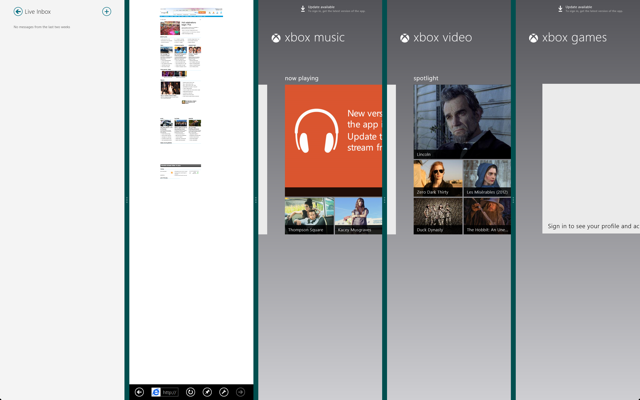Click 'No messages from the last two weeks' text
Screen dimensions: 640x400
coord(42,27)
